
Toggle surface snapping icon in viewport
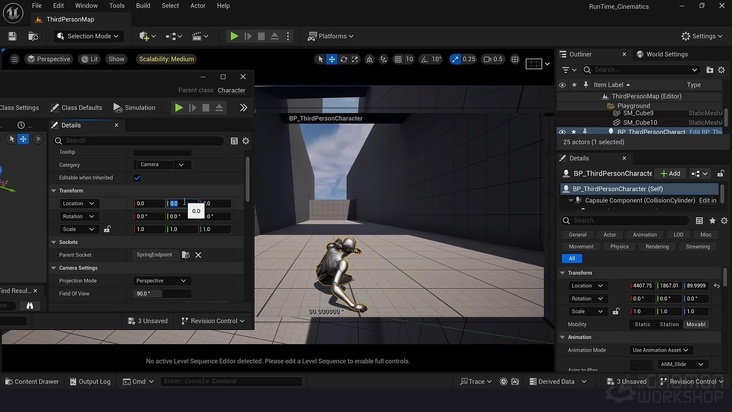click(383, 59)
